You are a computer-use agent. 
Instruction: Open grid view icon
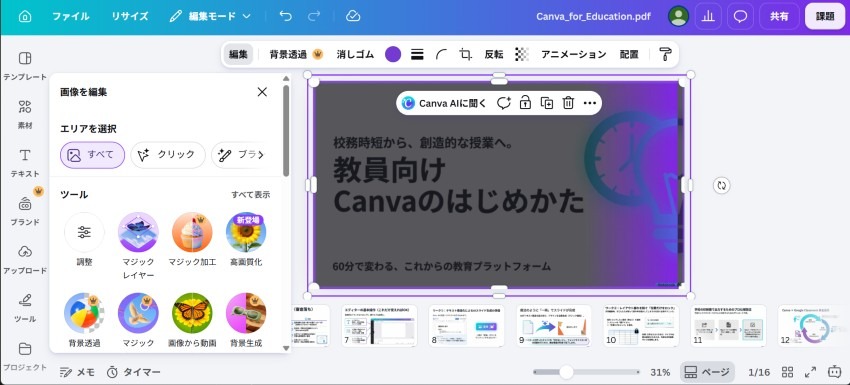[x=787, y=372]
